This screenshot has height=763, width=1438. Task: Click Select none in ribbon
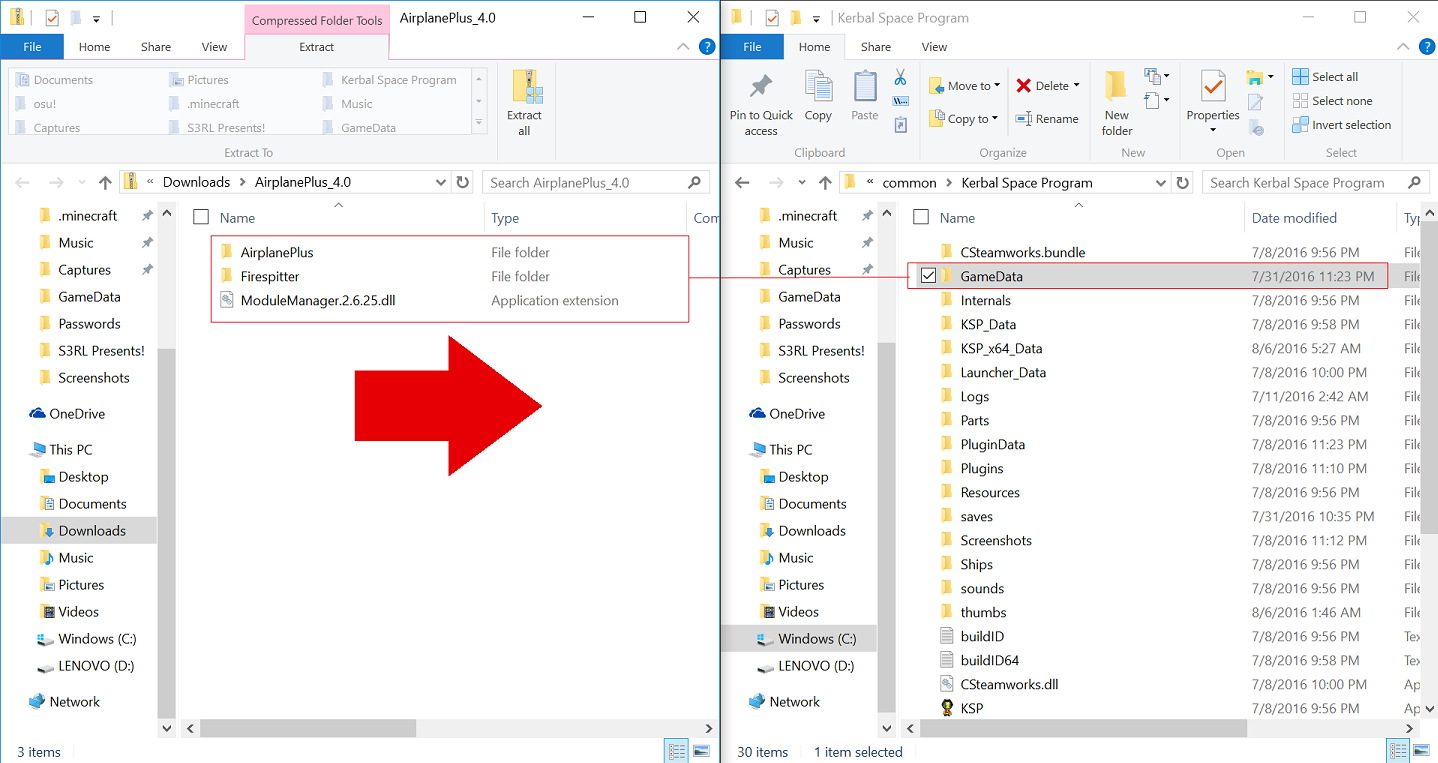coord(1332,101)
